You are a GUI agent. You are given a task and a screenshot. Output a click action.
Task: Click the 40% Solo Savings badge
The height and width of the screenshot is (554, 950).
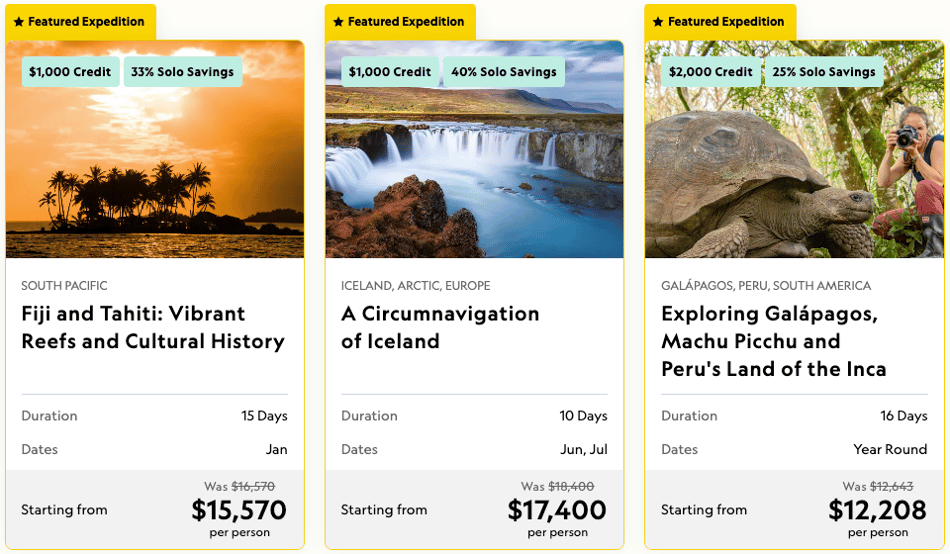(x=503, y=72)
